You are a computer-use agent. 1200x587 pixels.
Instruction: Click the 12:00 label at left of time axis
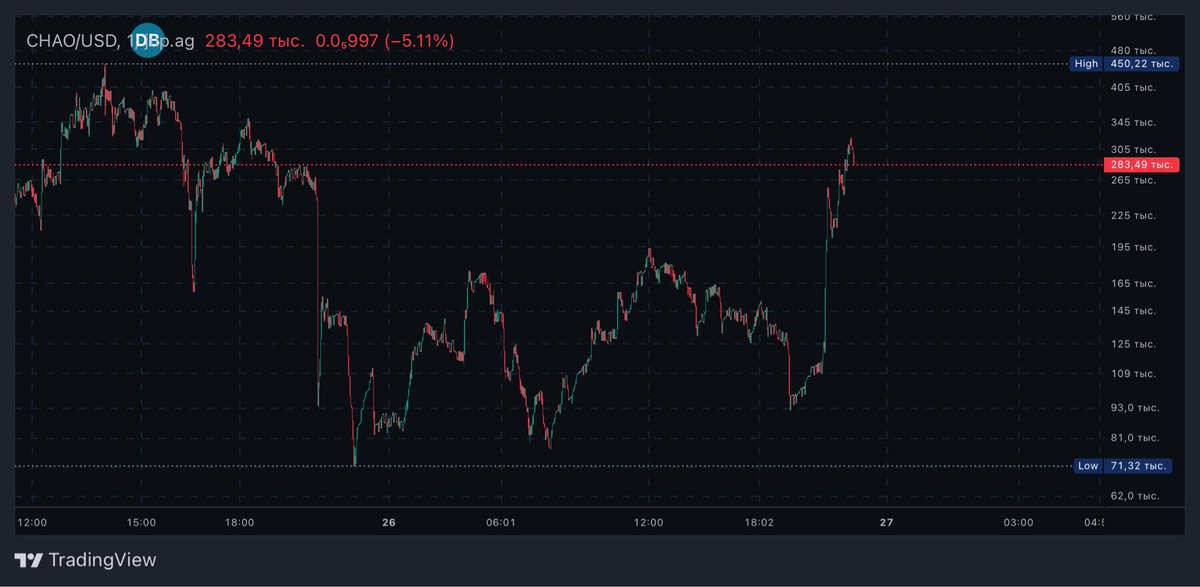(x=33, y=522)
